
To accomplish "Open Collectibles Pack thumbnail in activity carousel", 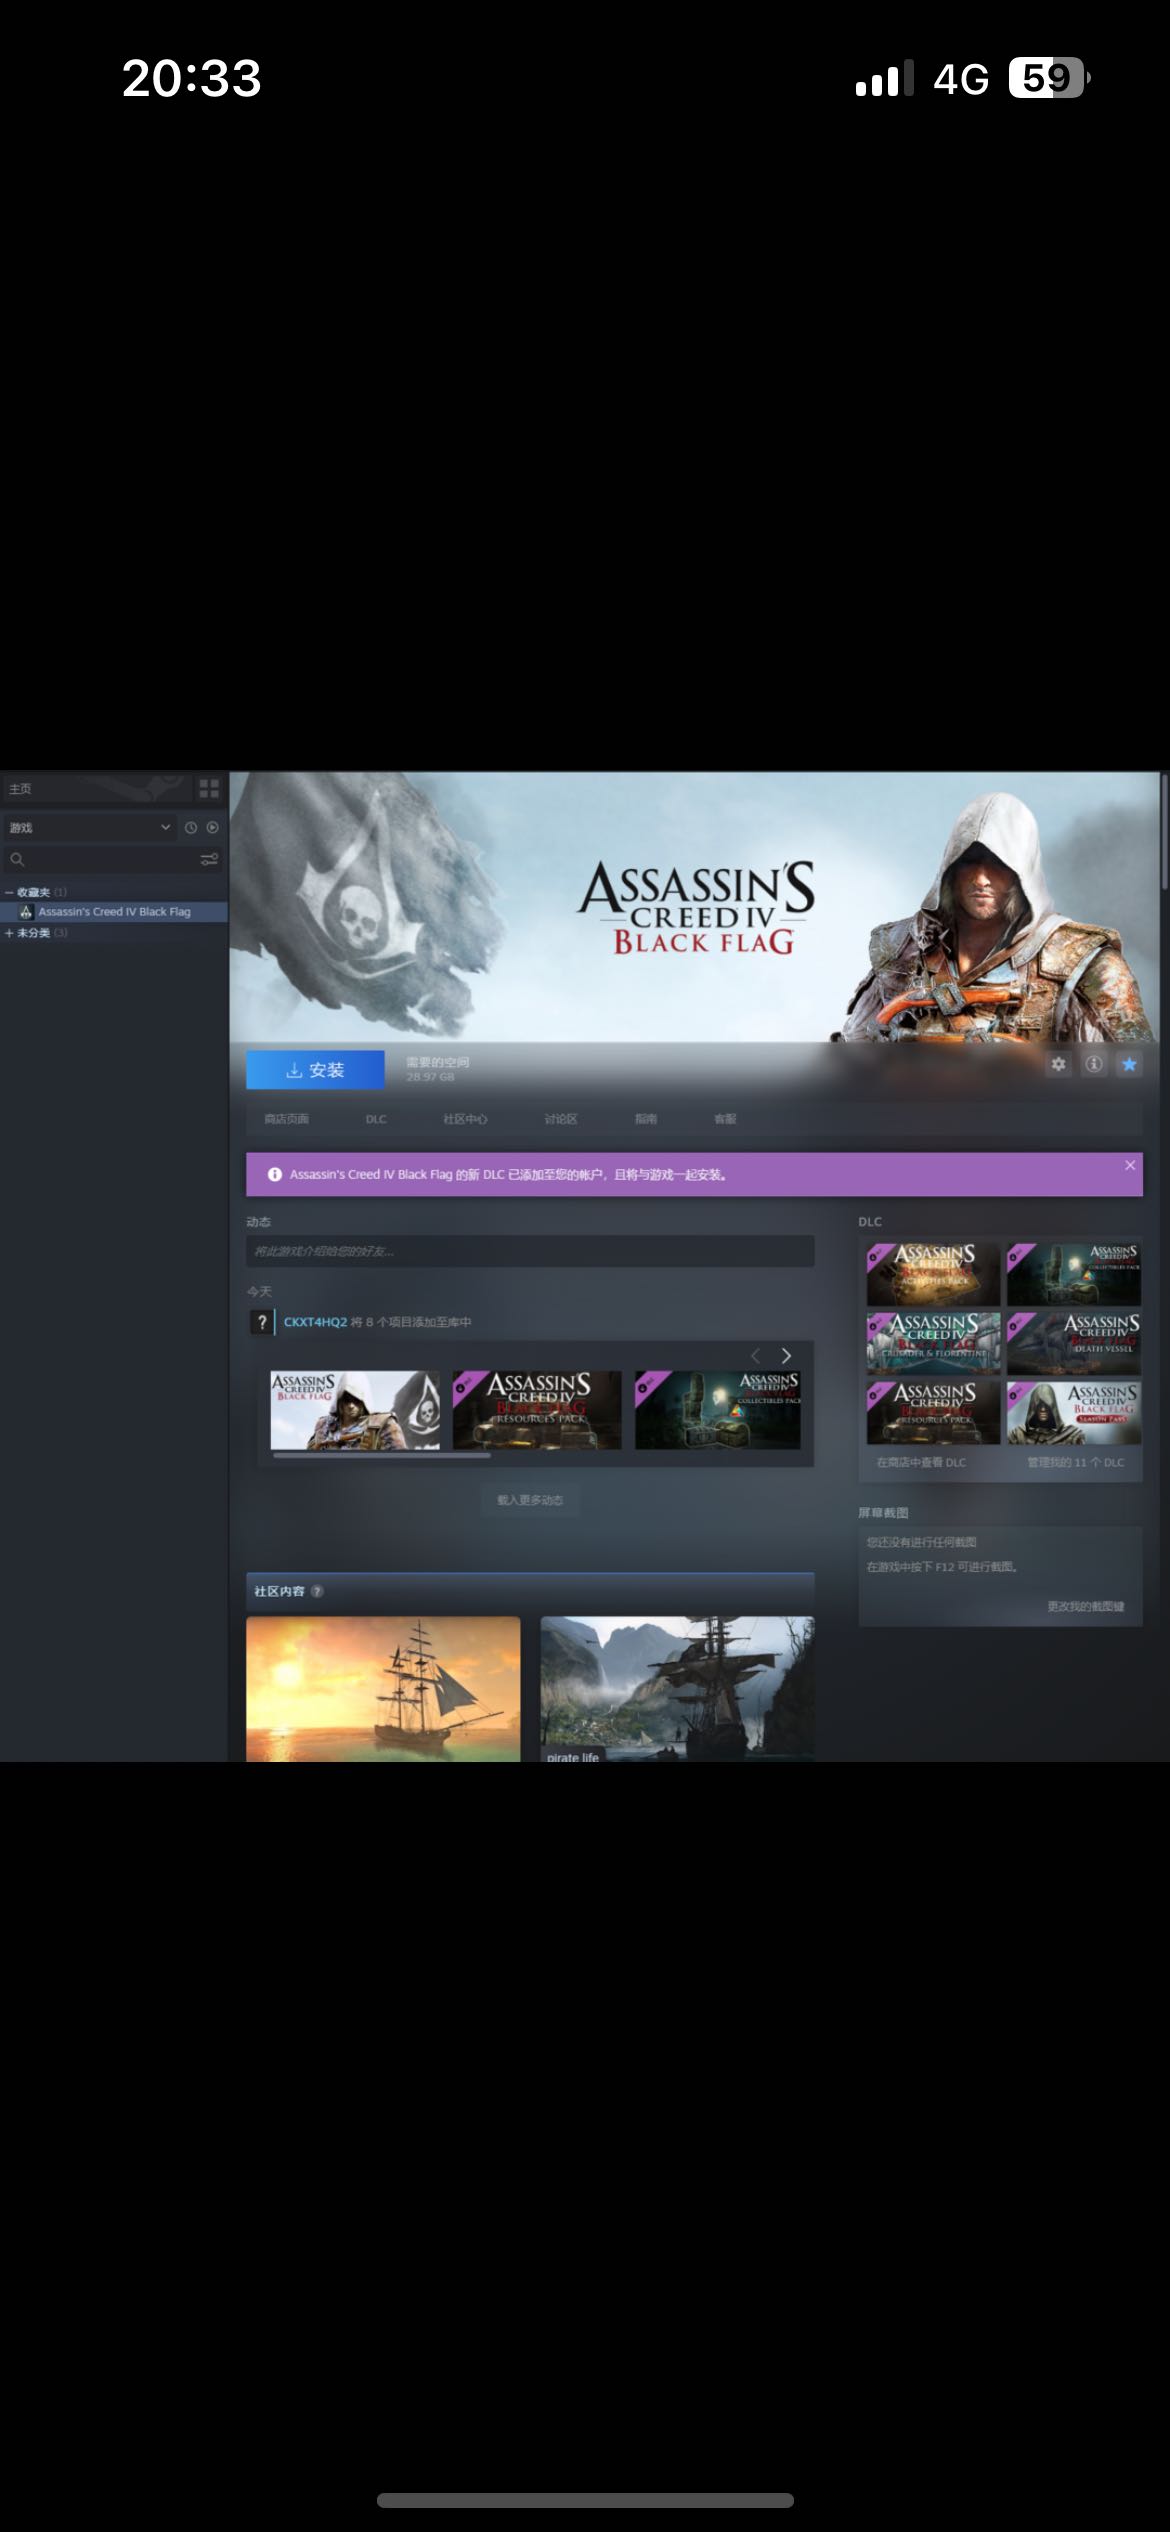I will point(718,1410).
